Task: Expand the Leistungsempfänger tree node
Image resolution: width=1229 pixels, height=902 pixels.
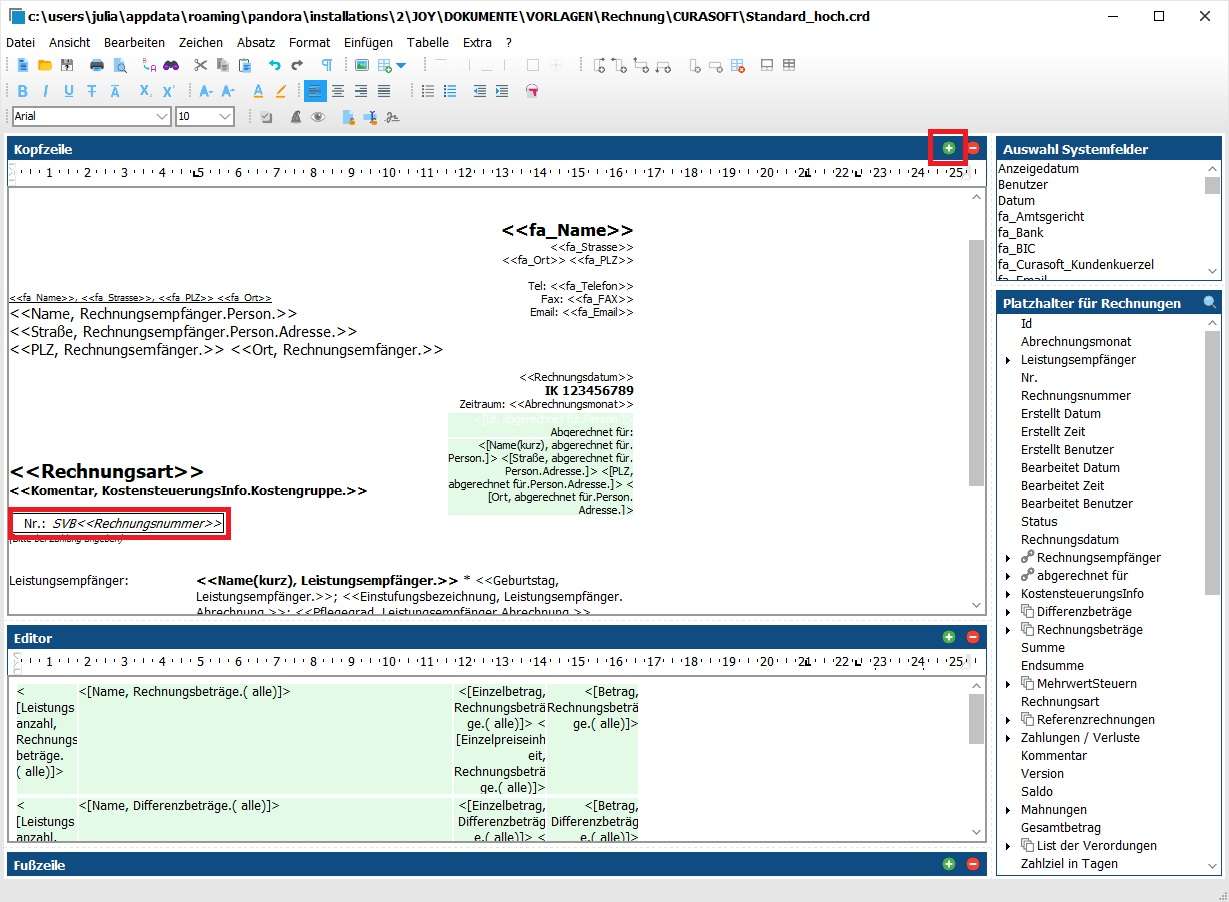Action: [1008, 360]
